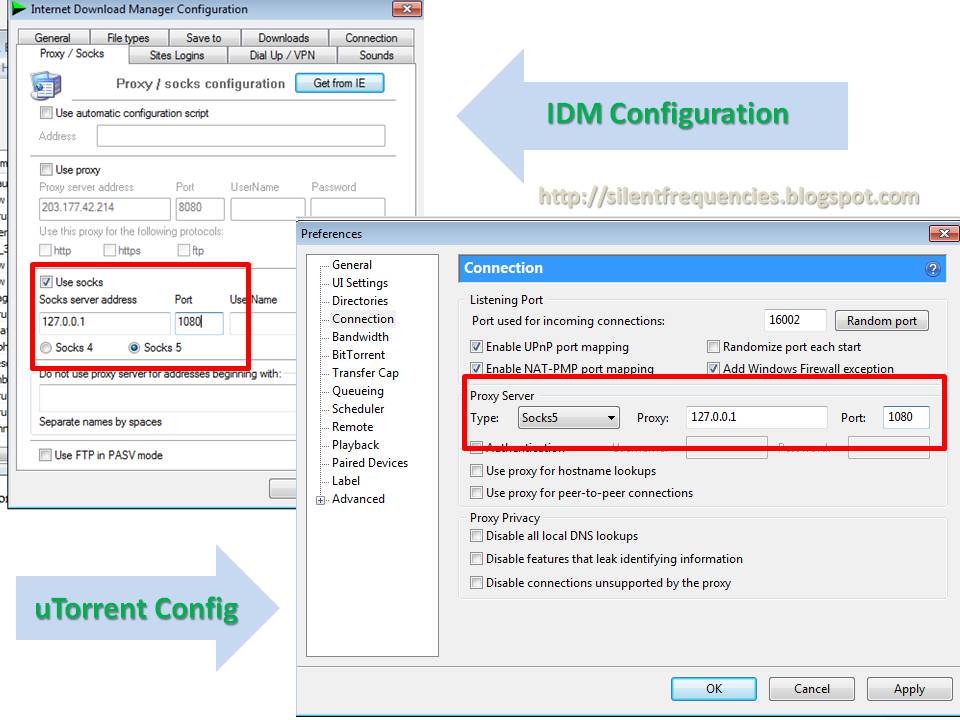Click the IDM socks Port field 1080
960x720 pixels.
click(200, 323)
